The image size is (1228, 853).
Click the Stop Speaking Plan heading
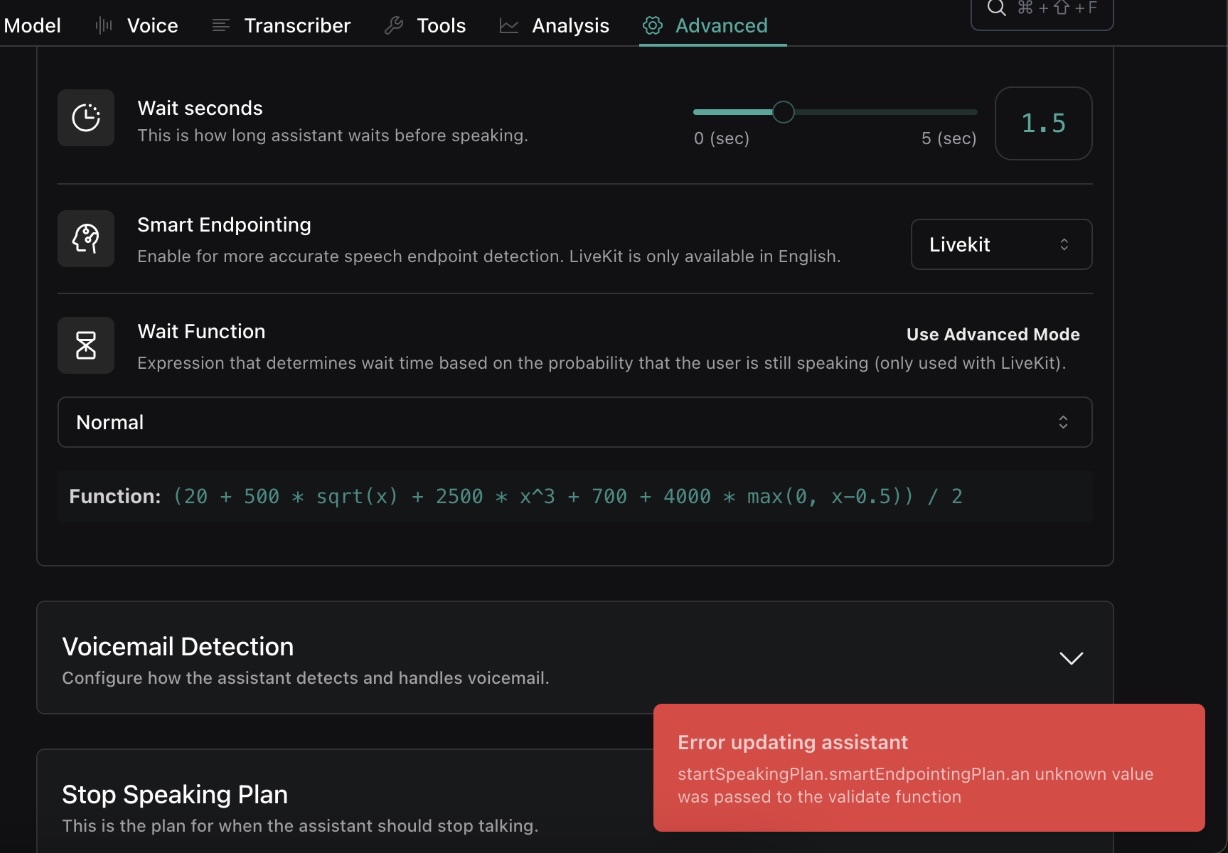(175, 794)
